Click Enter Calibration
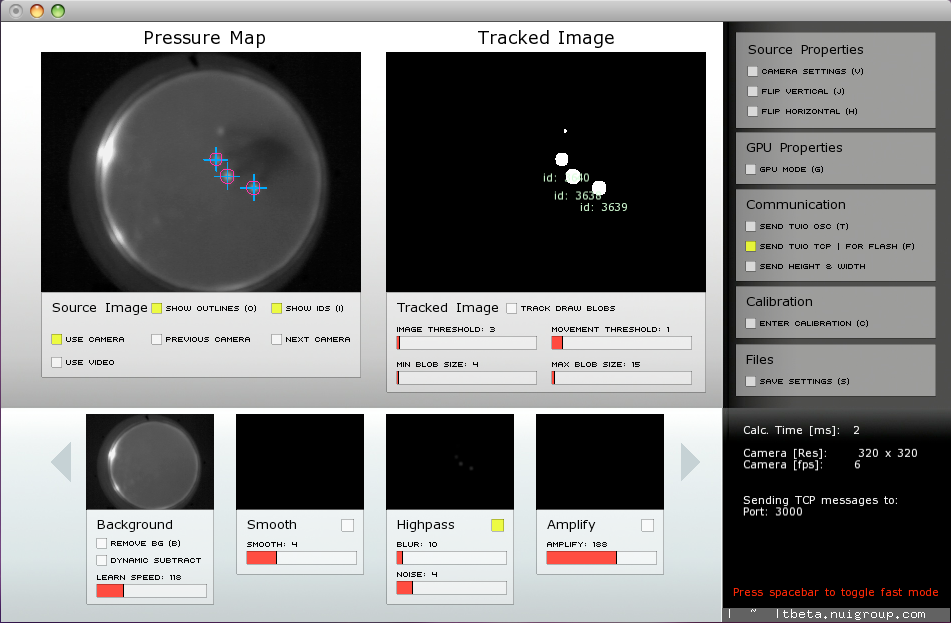Image resolution: width=951 pixels, height=623 pixels. click(752, 324)
